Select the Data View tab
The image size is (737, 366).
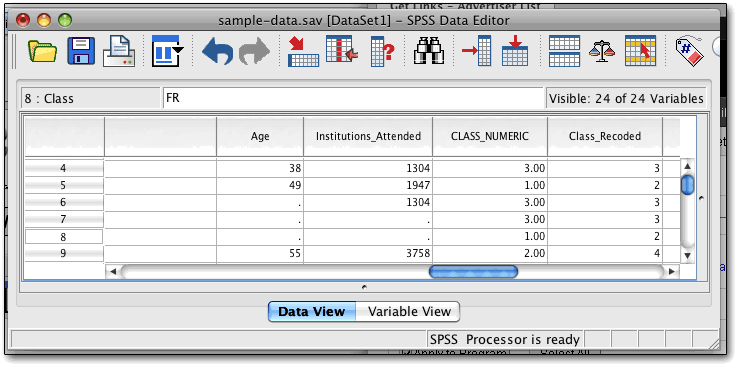tap(312, 311)
